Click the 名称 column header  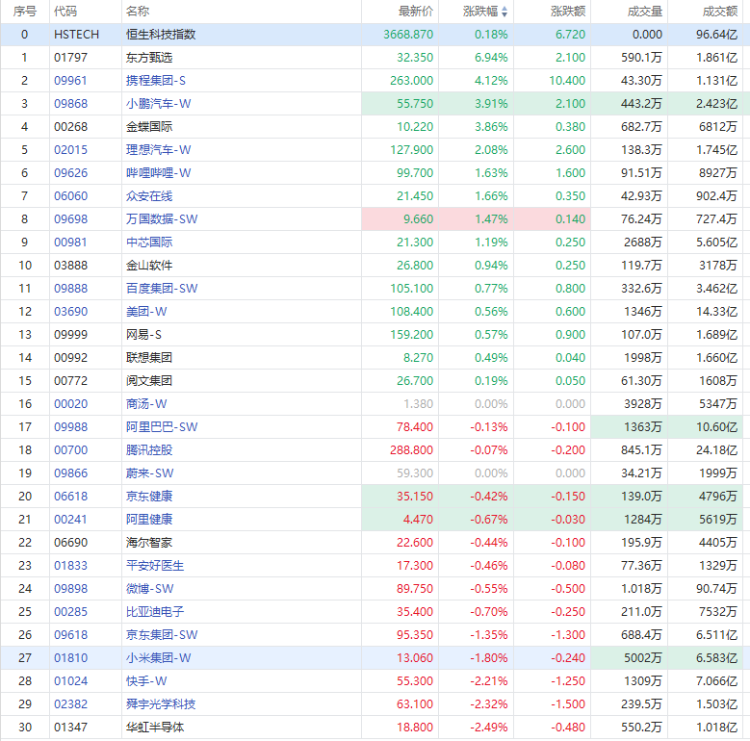click(138, 11)
